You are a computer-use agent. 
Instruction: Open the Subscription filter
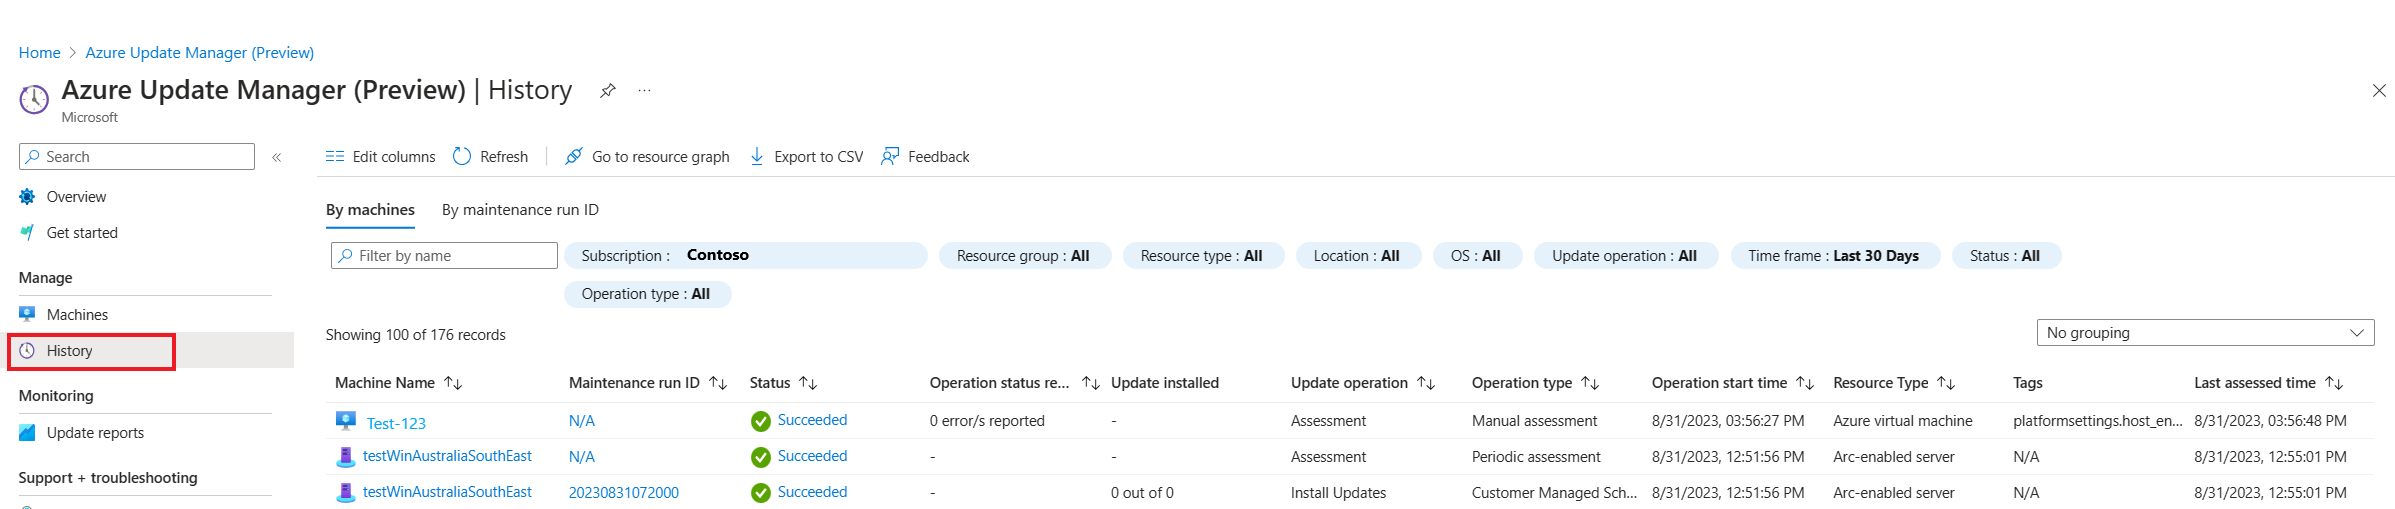click(745, 256)
